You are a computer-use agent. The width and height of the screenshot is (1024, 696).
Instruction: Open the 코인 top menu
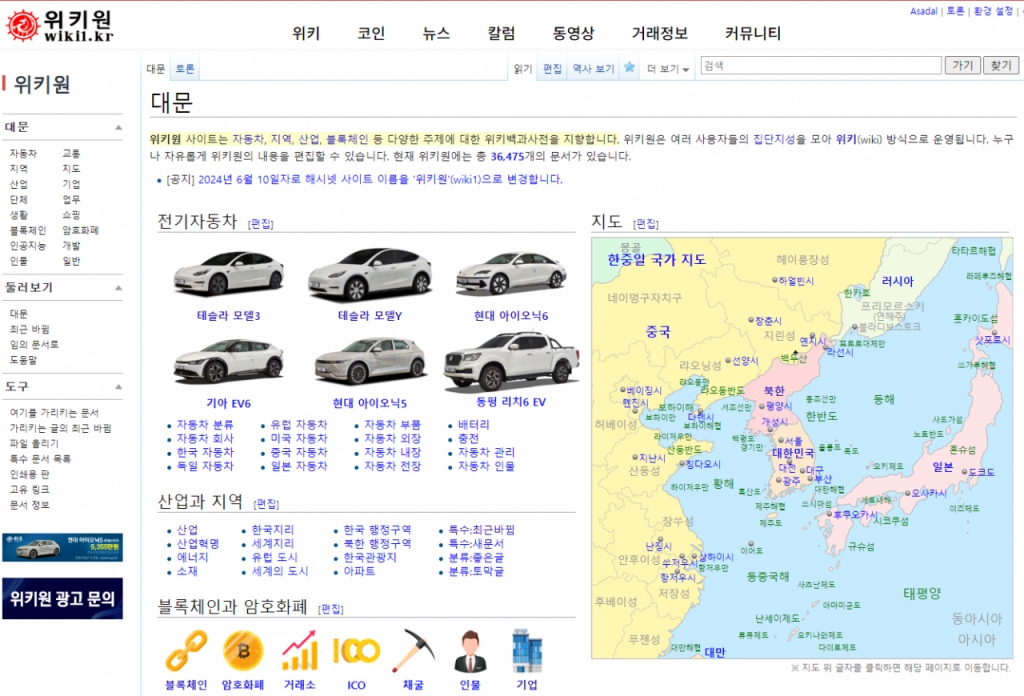coord(371,33)
